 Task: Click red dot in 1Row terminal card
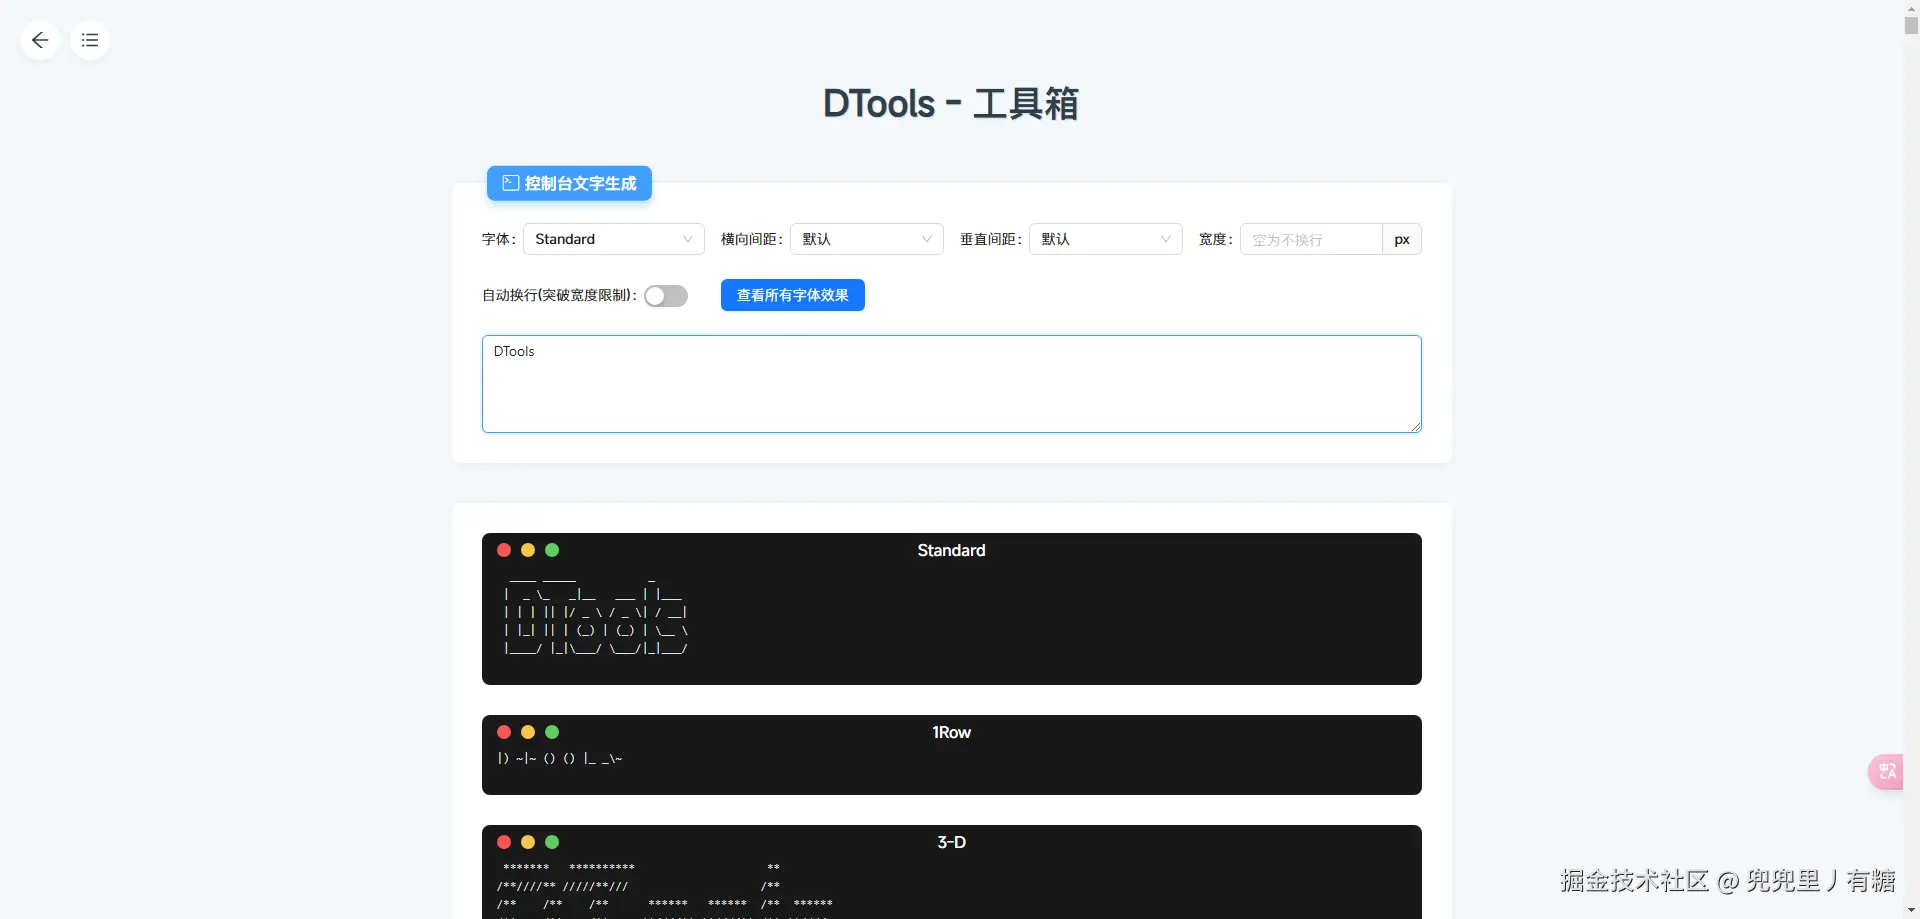pos(504,732)
